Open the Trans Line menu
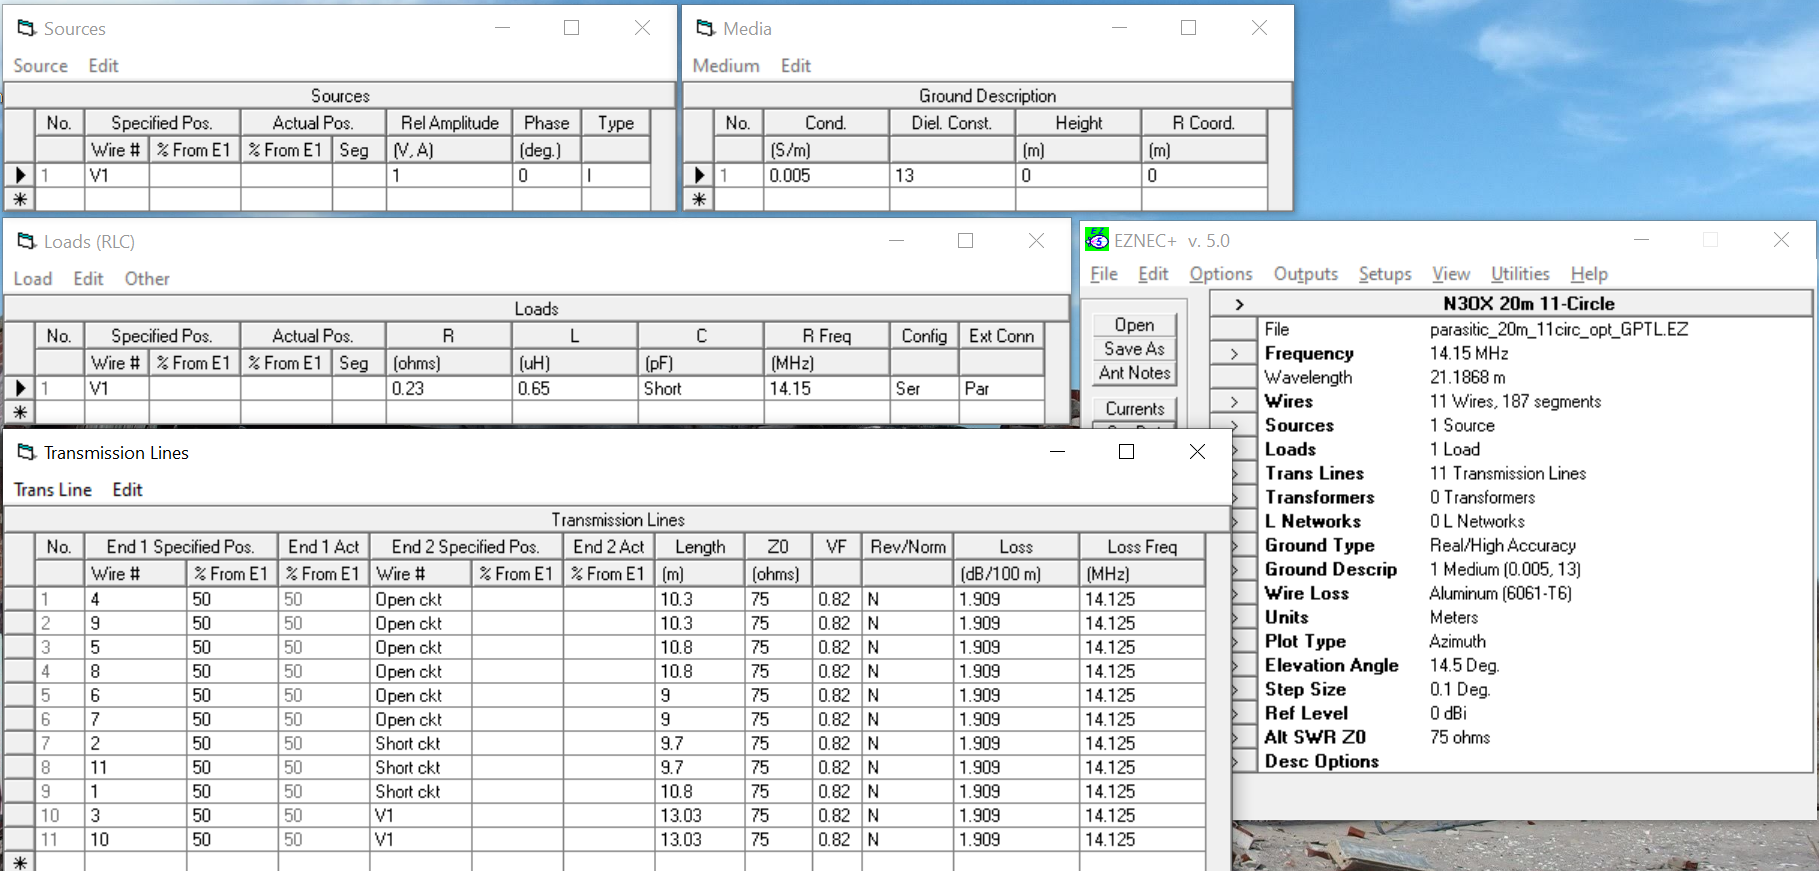Screen dimensions: 1819x871 [53, 490]
